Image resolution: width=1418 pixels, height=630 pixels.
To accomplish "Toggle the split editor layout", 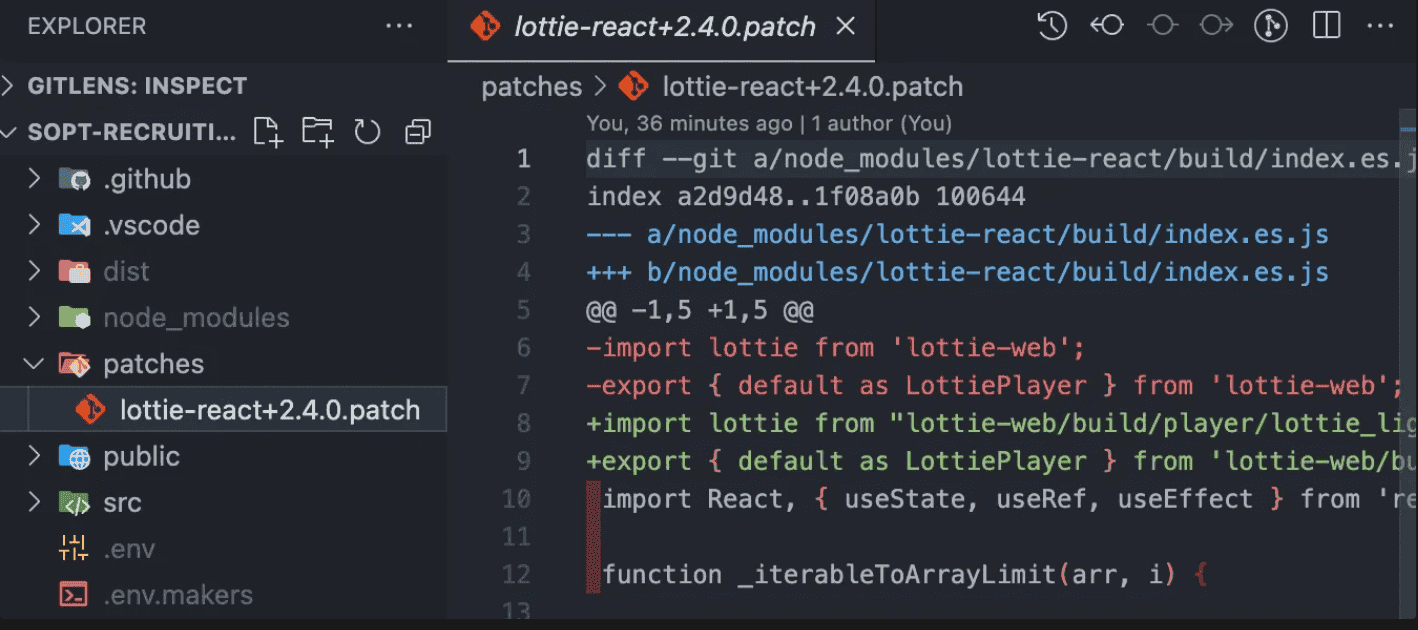I will [1326, 26].
